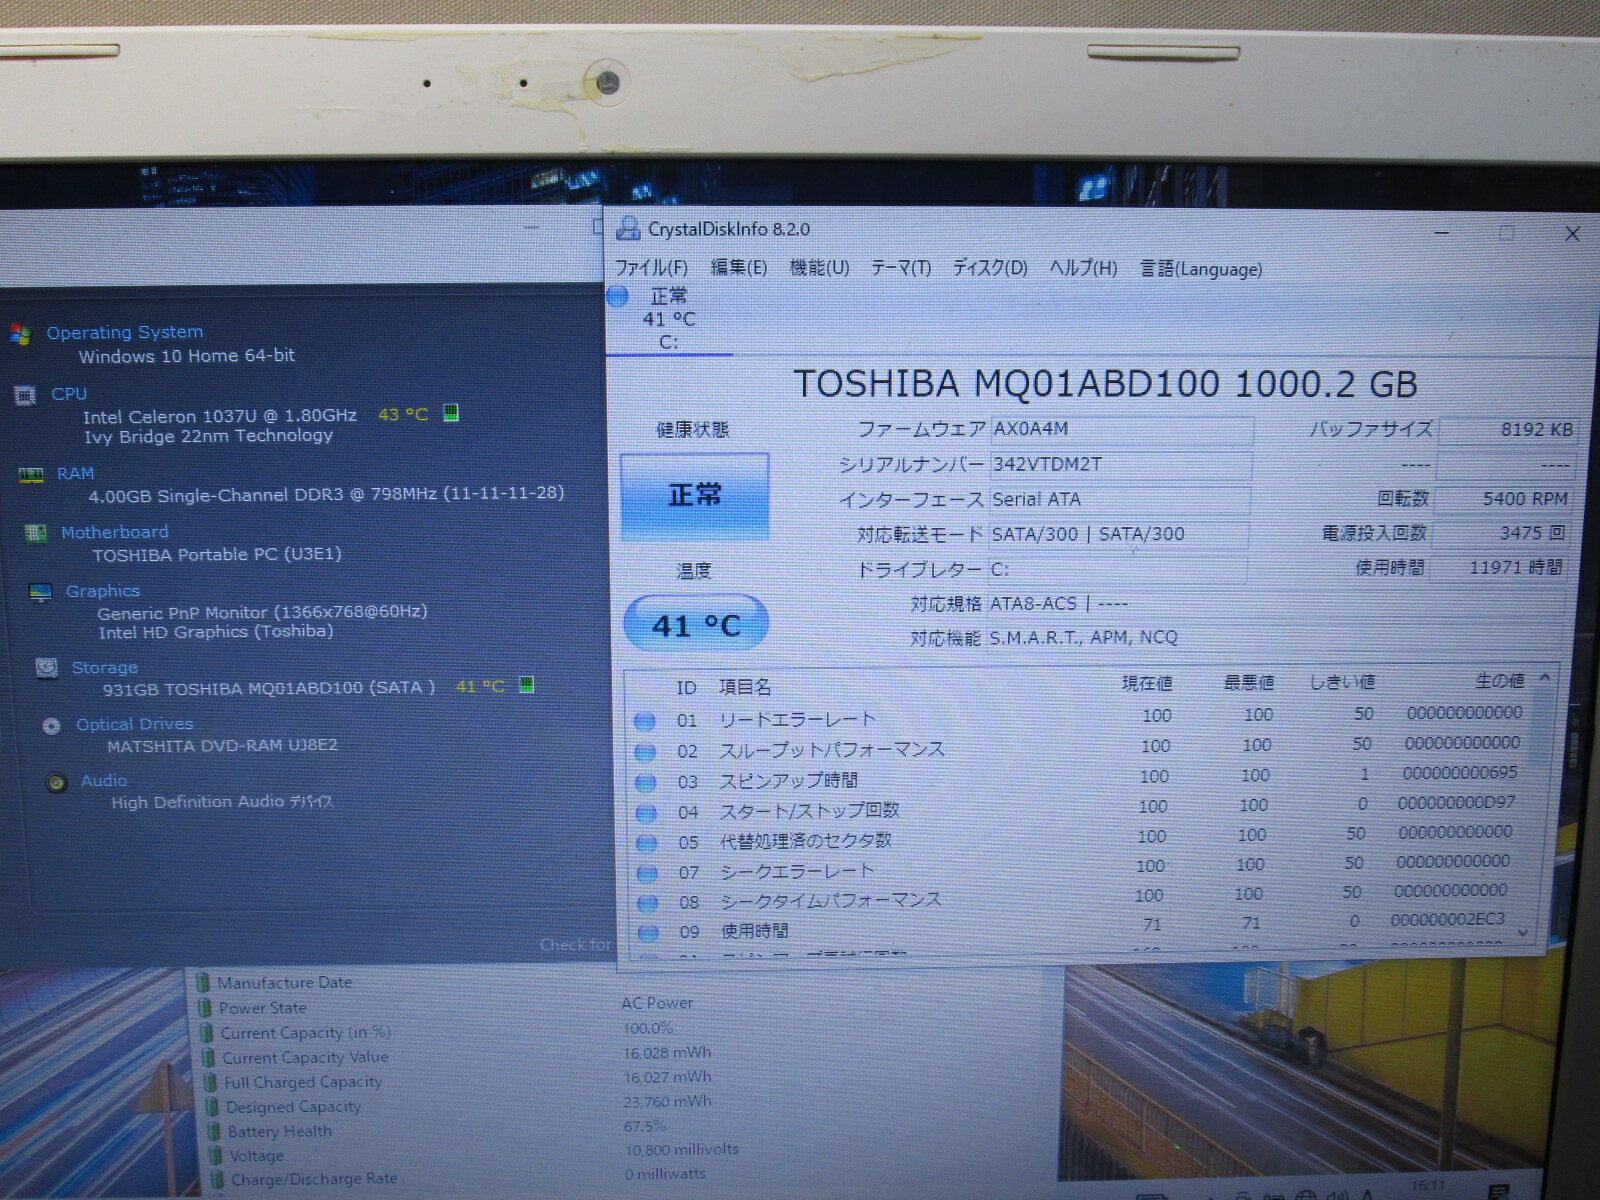Click the storage temperature indicator in Speccy's Storage row
This screenshot has height=1200, width=1600.
click(527, 685)
